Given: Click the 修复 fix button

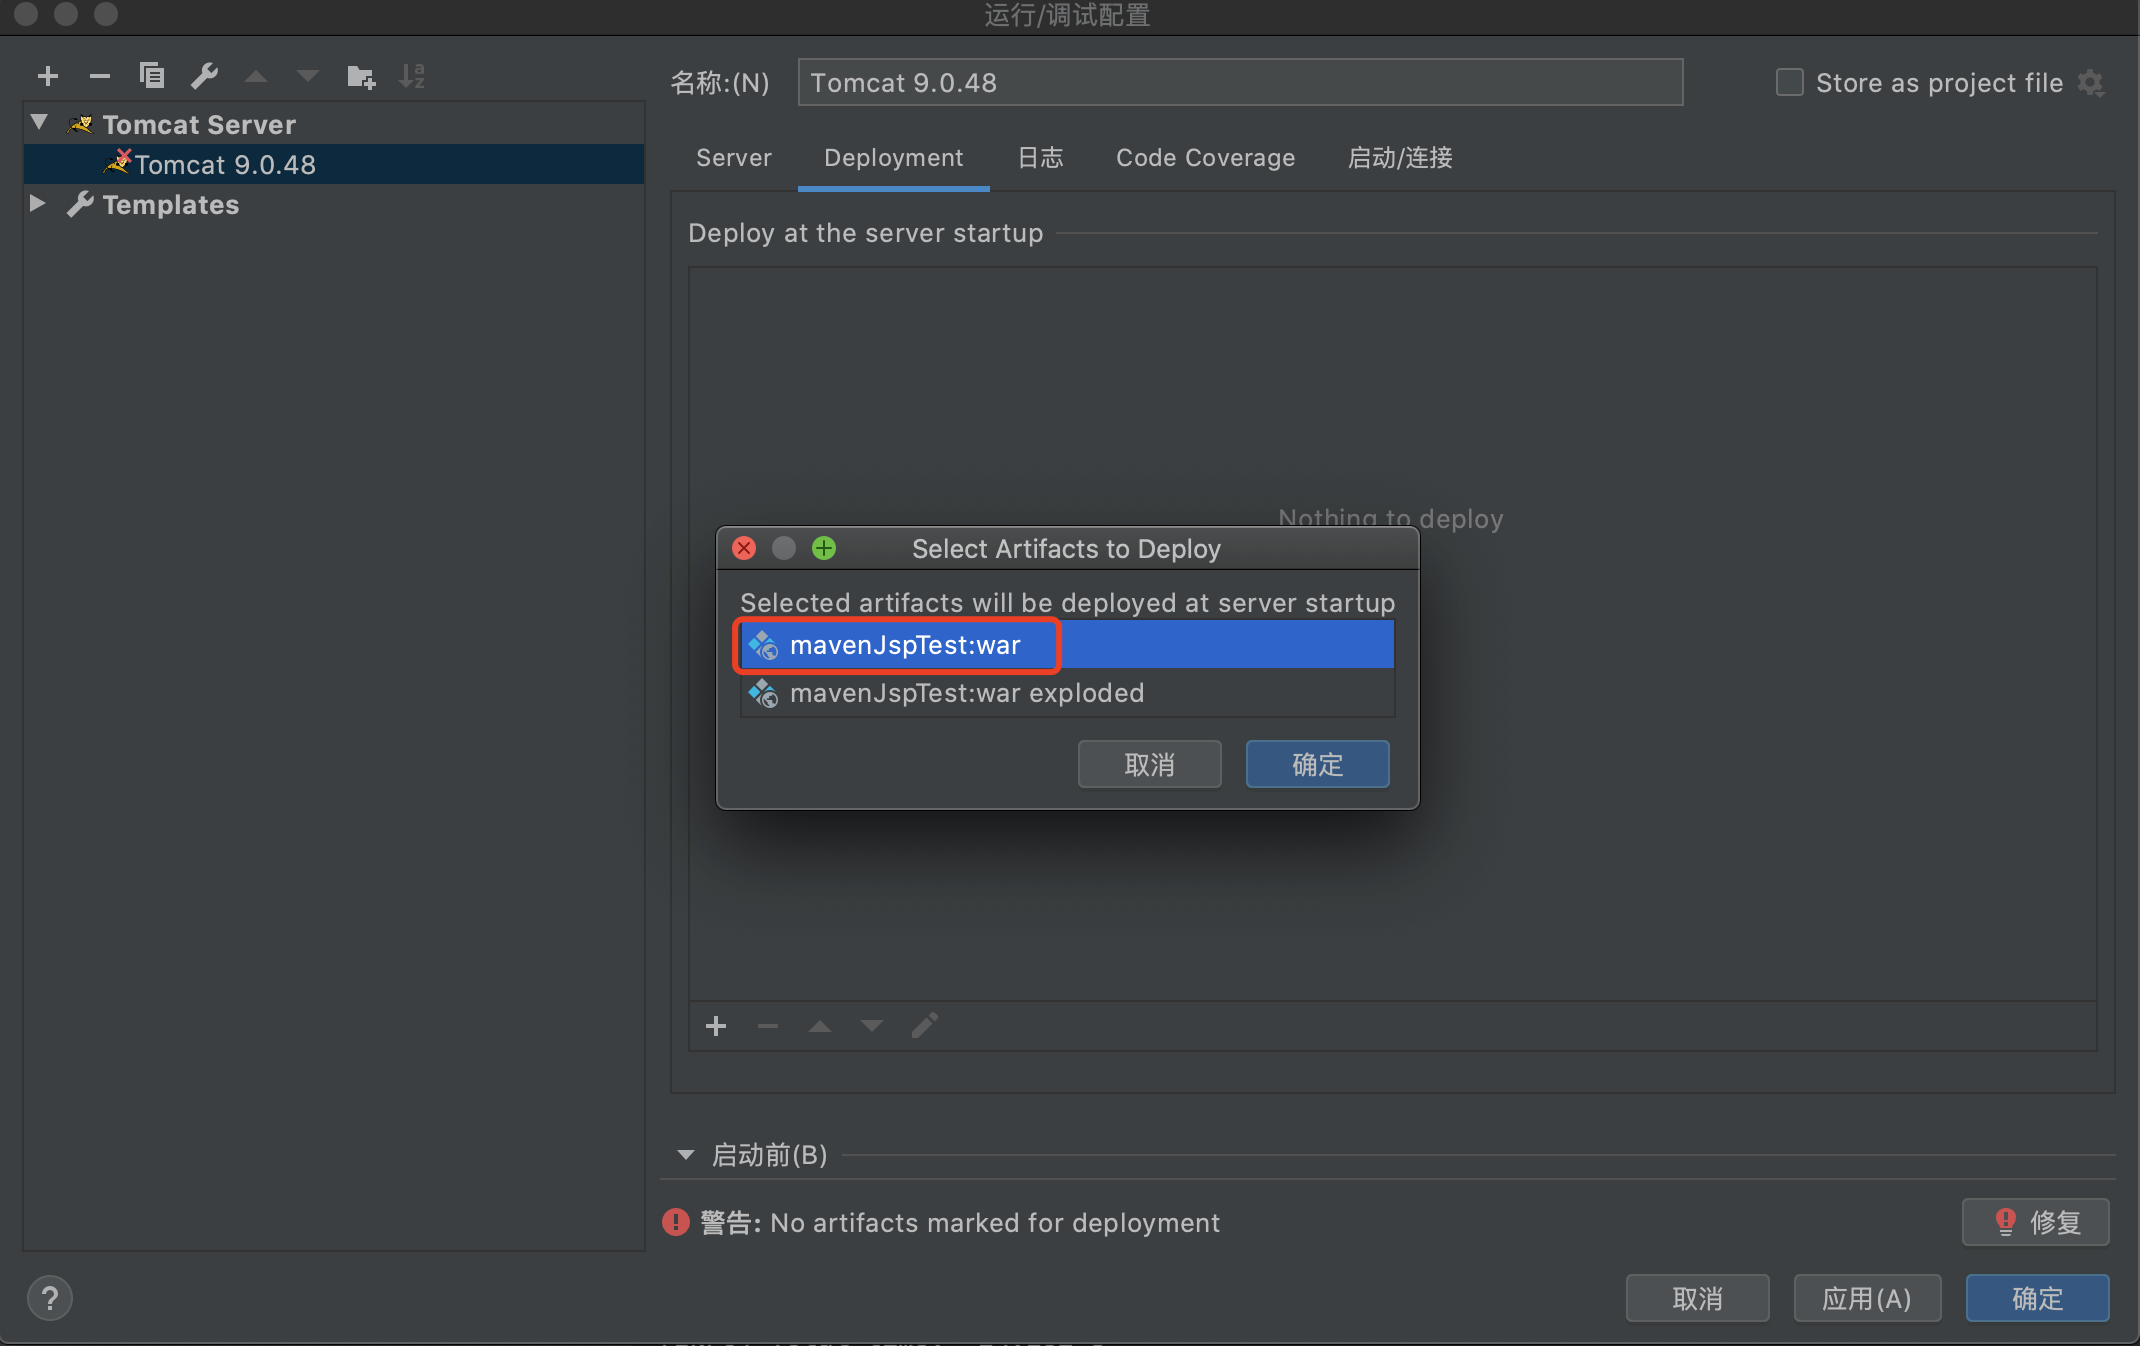Looking at the screenshot, I should pyautogui.click(x=2036, y=1222).
